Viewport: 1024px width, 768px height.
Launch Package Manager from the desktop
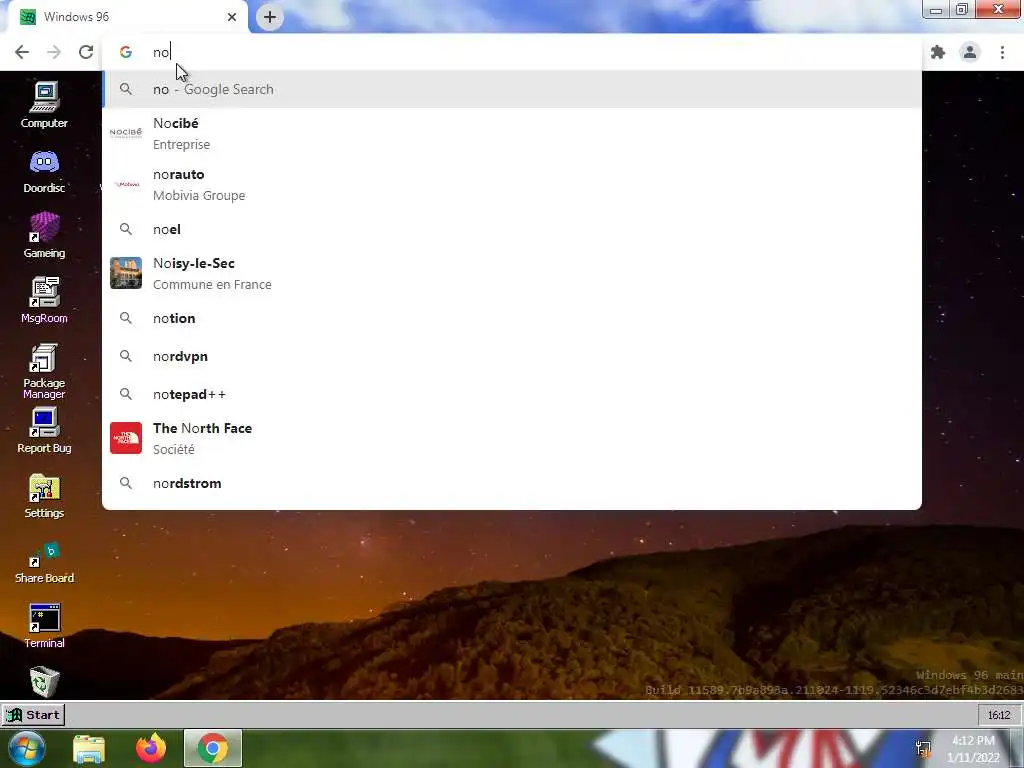[x=44, y=371]
